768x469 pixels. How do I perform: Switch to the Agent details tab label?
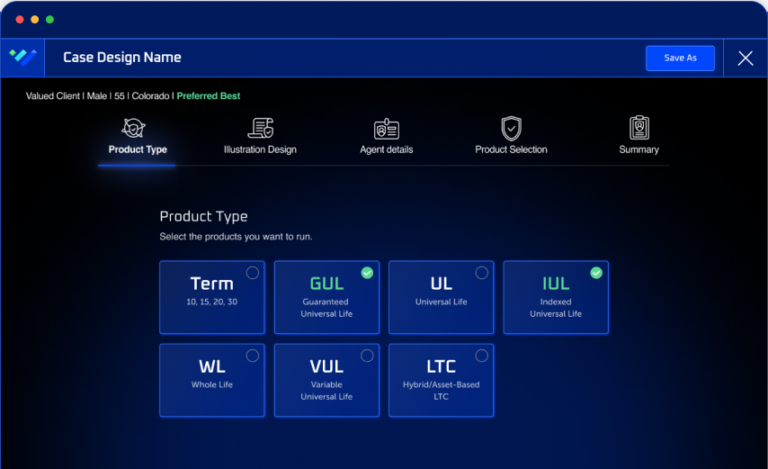pos(386,150)
